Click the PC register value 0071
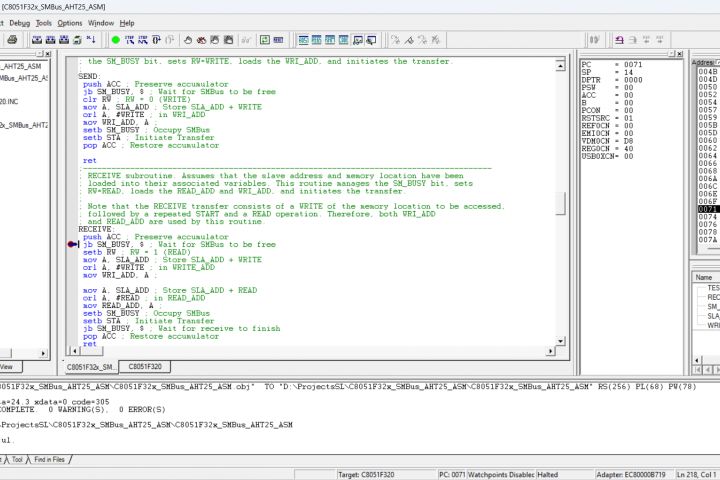720x480 pixels. point(633,65)
